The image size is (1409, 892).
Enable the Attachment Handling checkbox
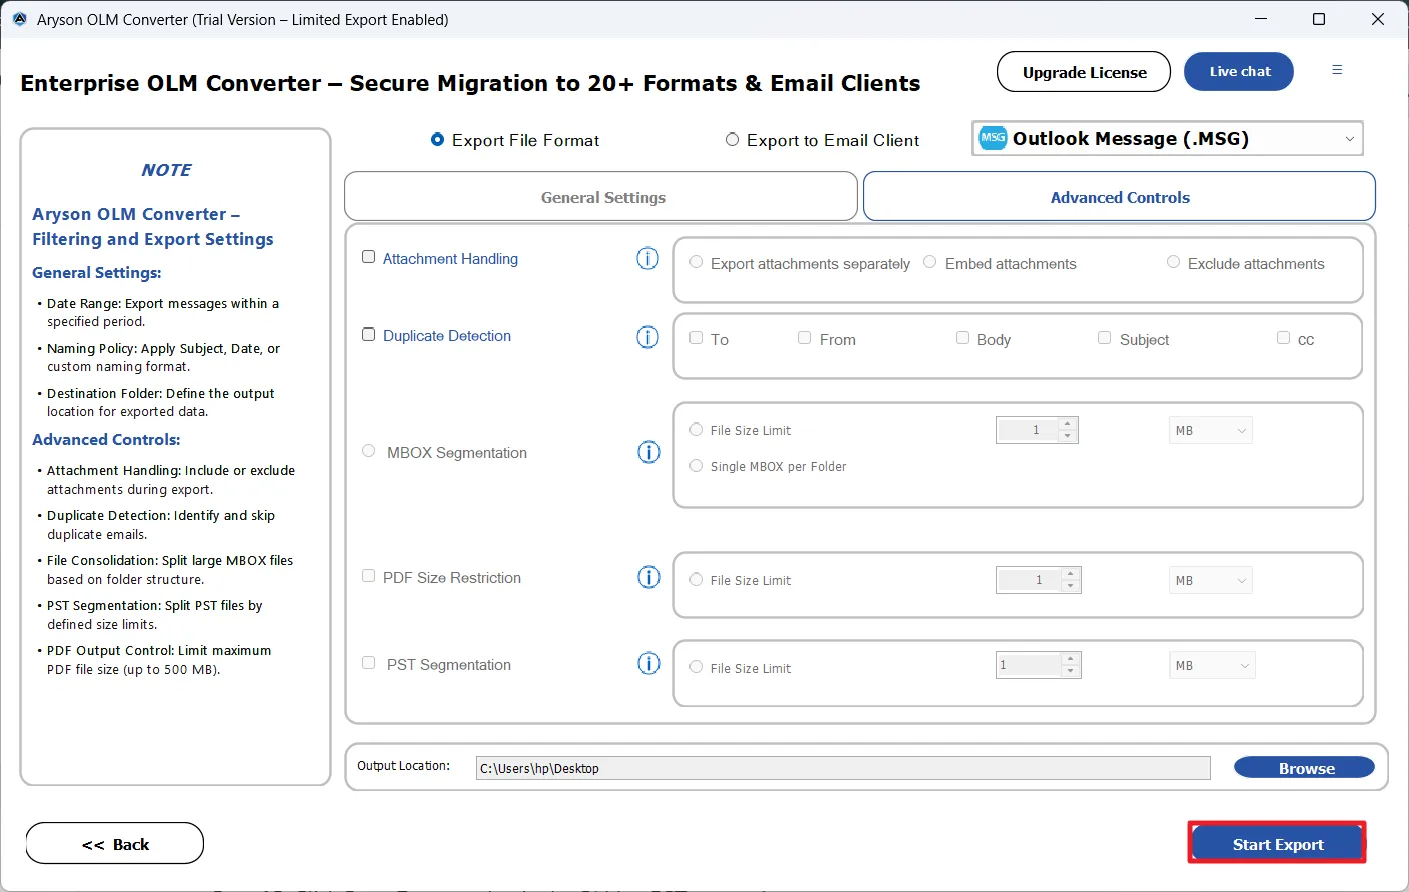click(368, 258)
